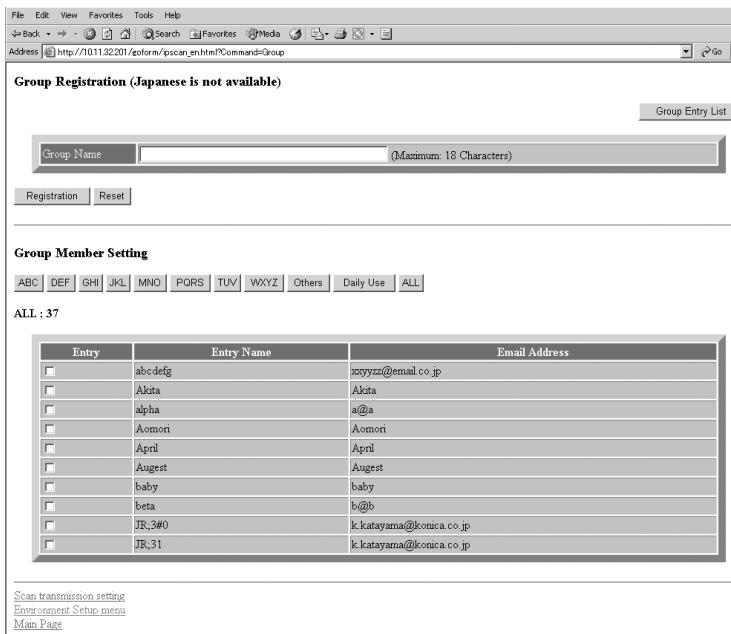731x634 pixels.
Task: Open the Scan transmission setting link
Action: point(69,596)
